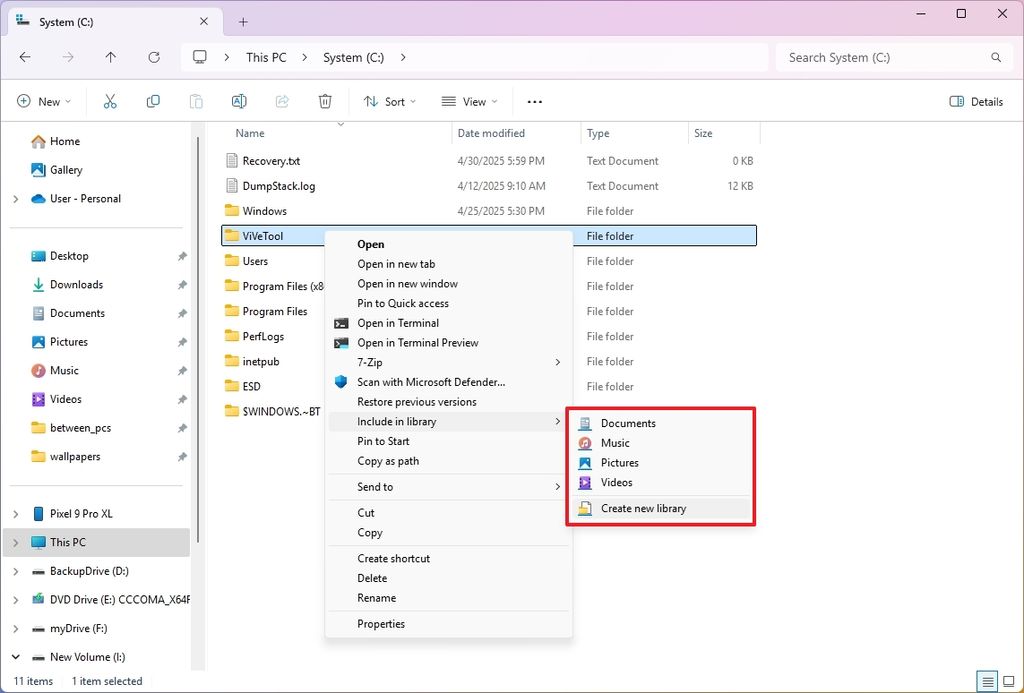1024x693 pixels.
Task: Select the Windows folder row
Action: coord(489,211)
